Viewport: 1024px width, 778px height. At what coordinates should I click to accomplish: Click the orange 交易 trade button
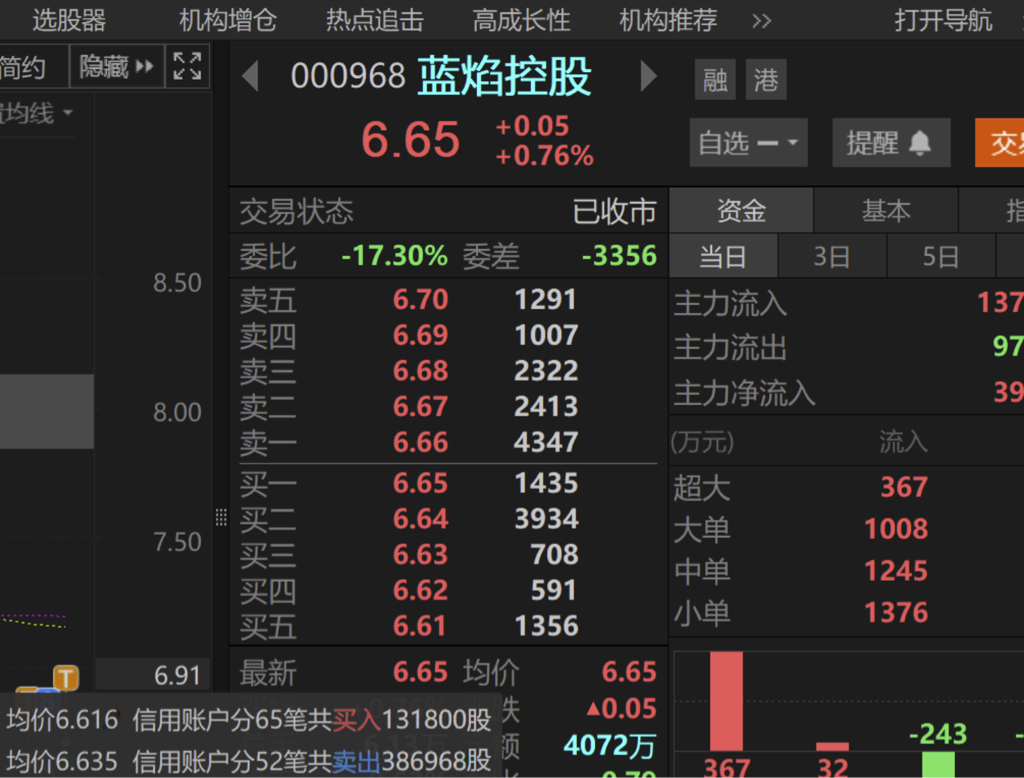999,143
